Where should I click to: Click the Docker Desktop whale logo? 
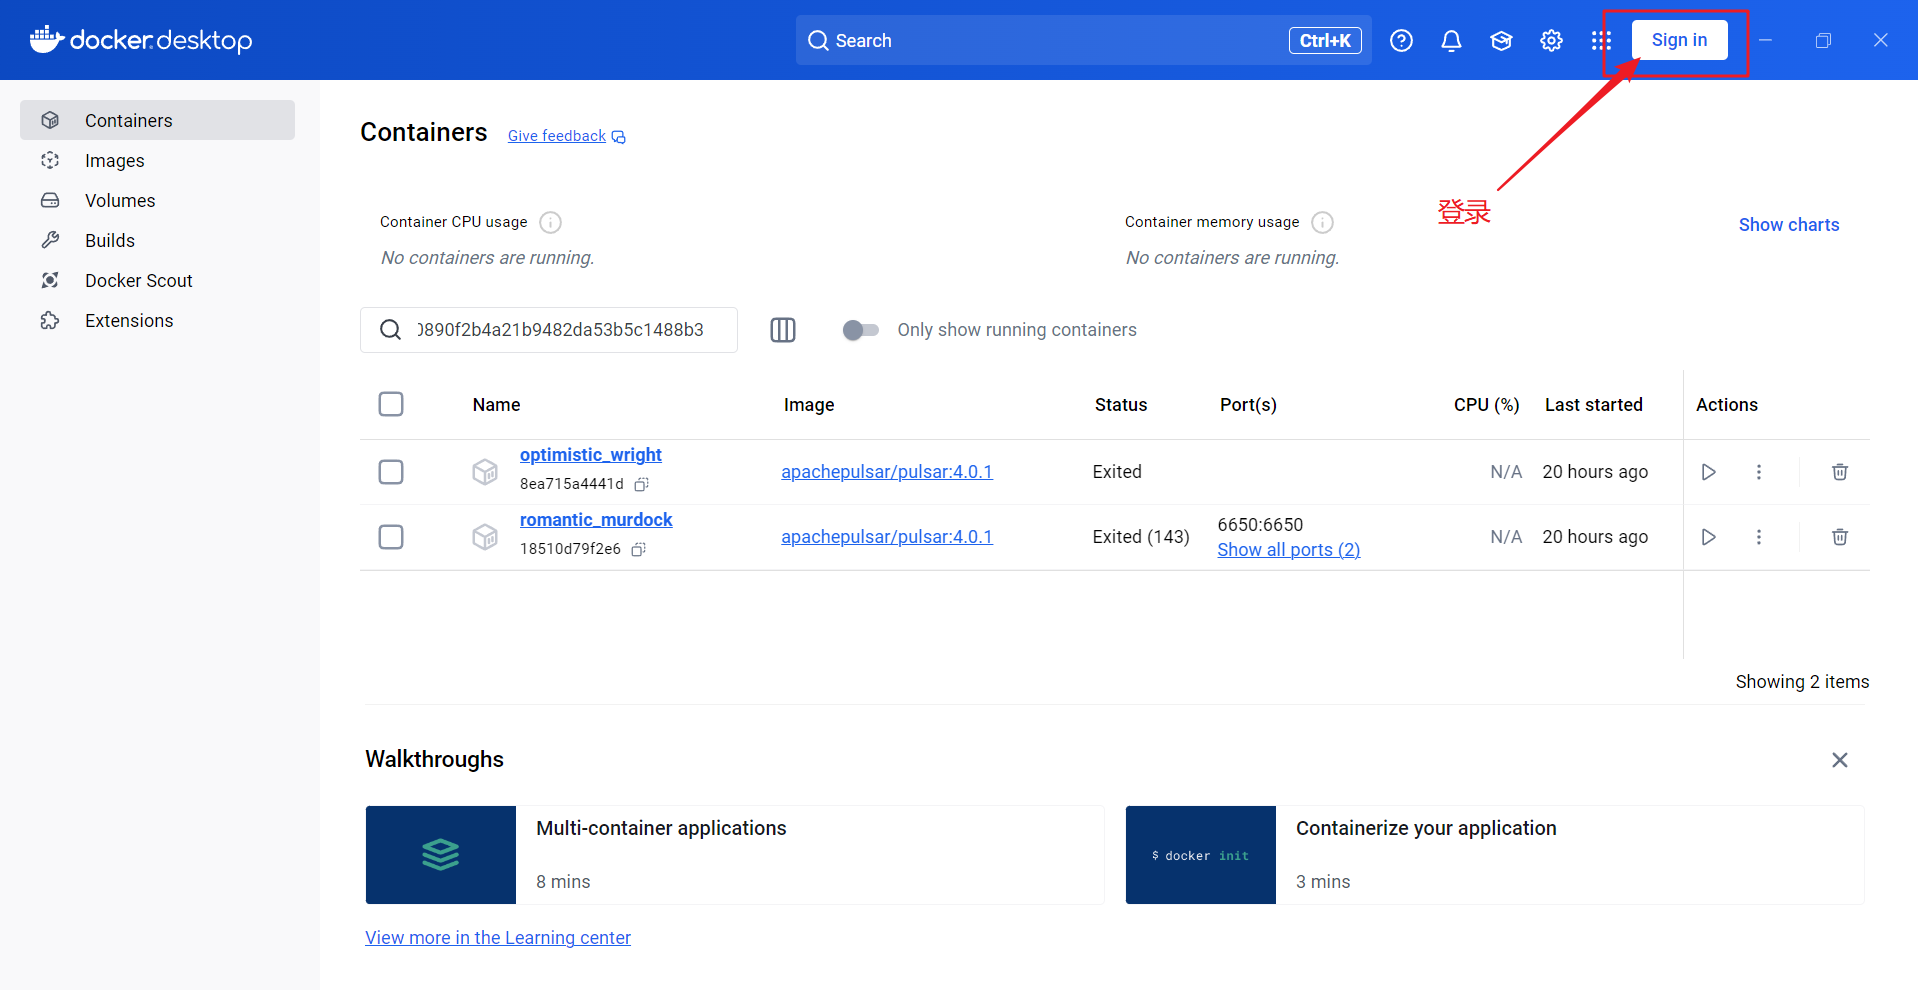click(x=47, y=39)
